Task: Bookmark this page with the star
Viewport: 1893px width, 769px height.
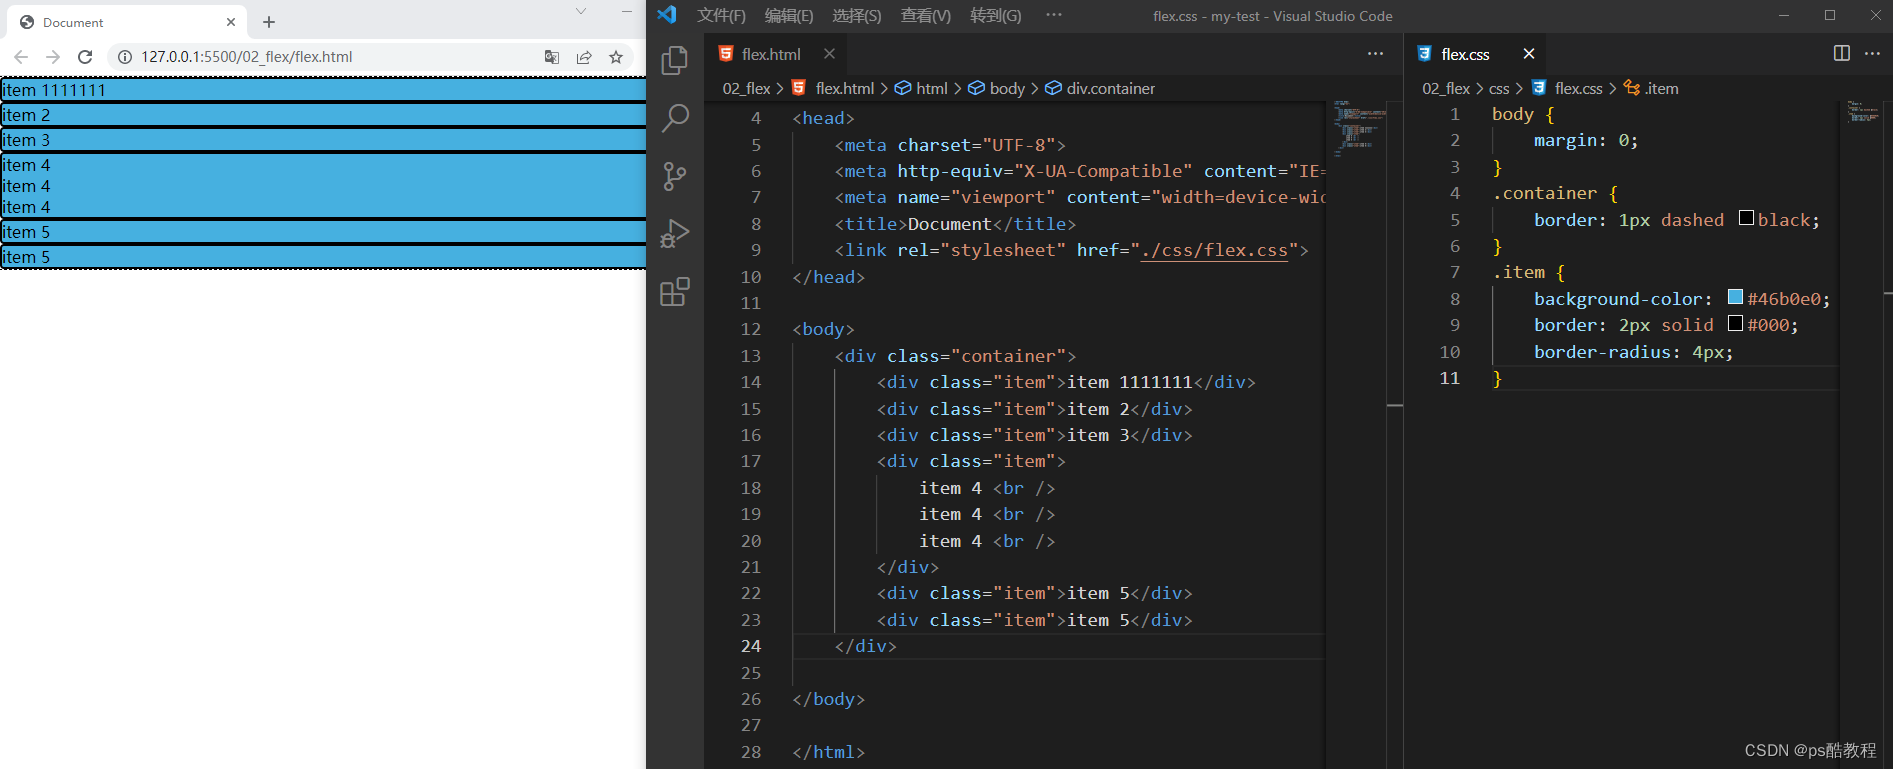Action: click(x=616, y=57)
